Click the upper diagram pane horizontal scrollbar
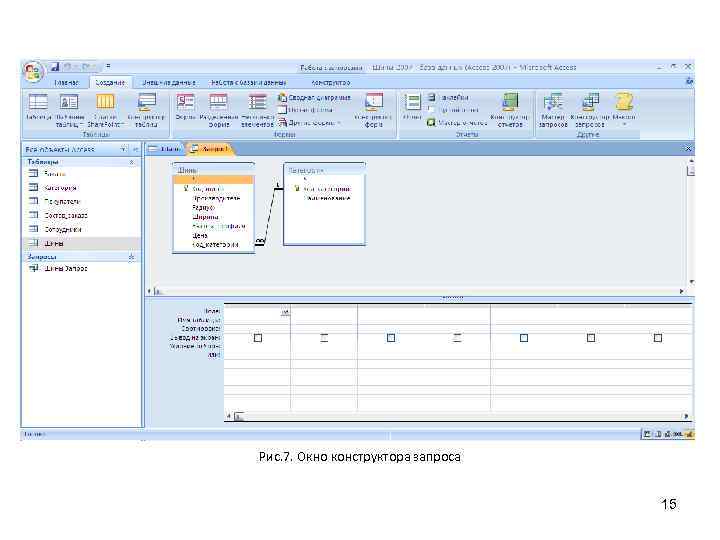 coord(416,291)
